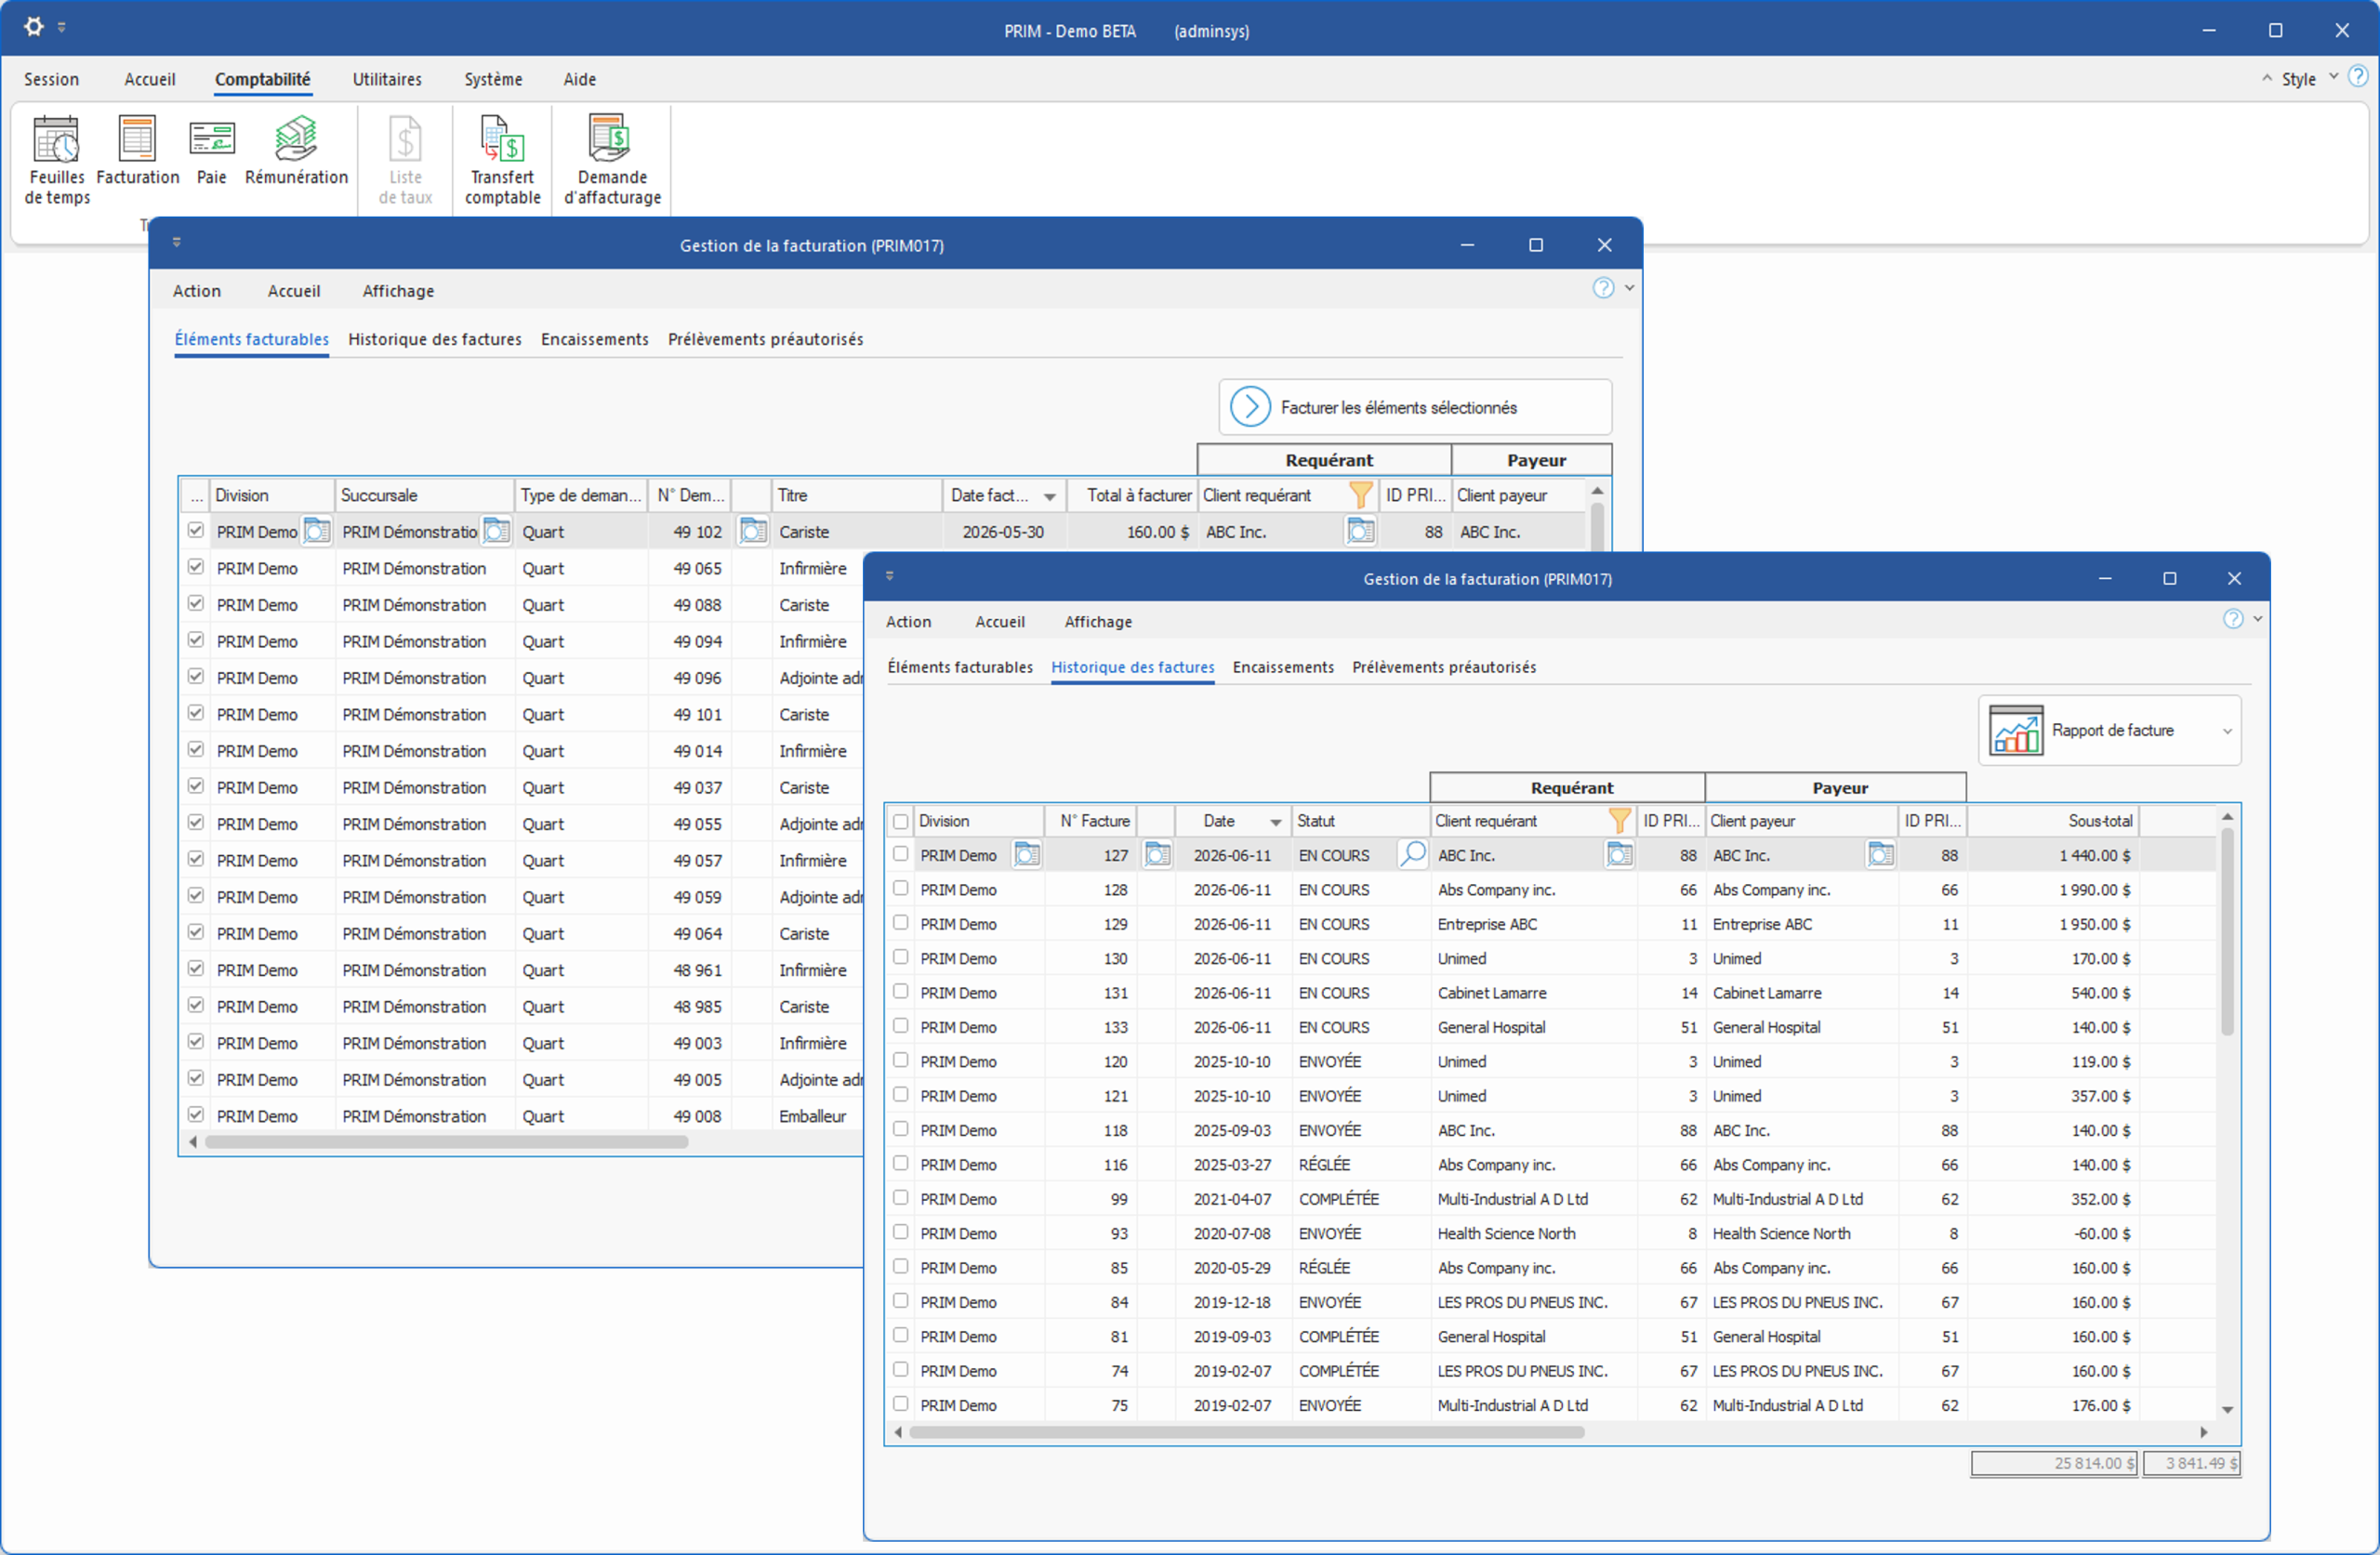Open detail icon beside invoice number 127
2380x1555 pixels.
pos(1157,855)
